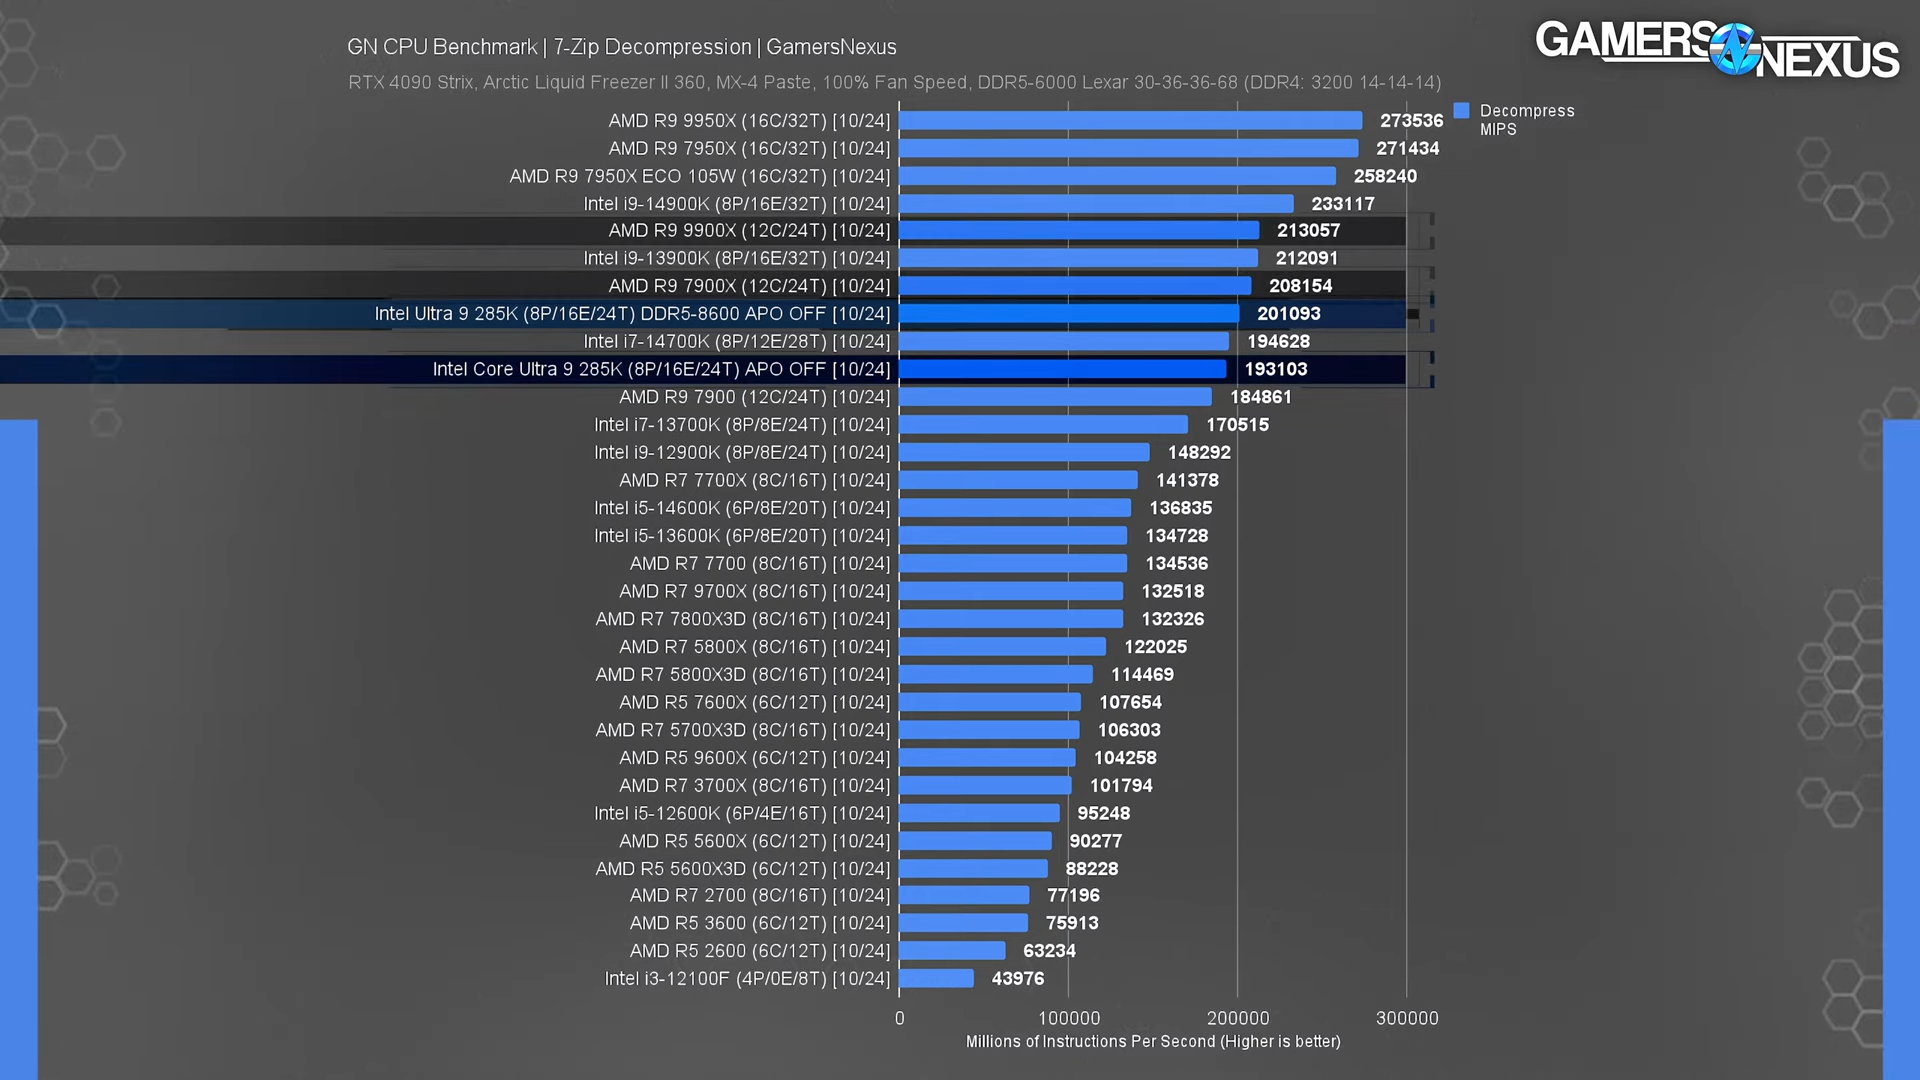
Task: Click the 'AMD R5 9600X' label
Action: point(754,758)
